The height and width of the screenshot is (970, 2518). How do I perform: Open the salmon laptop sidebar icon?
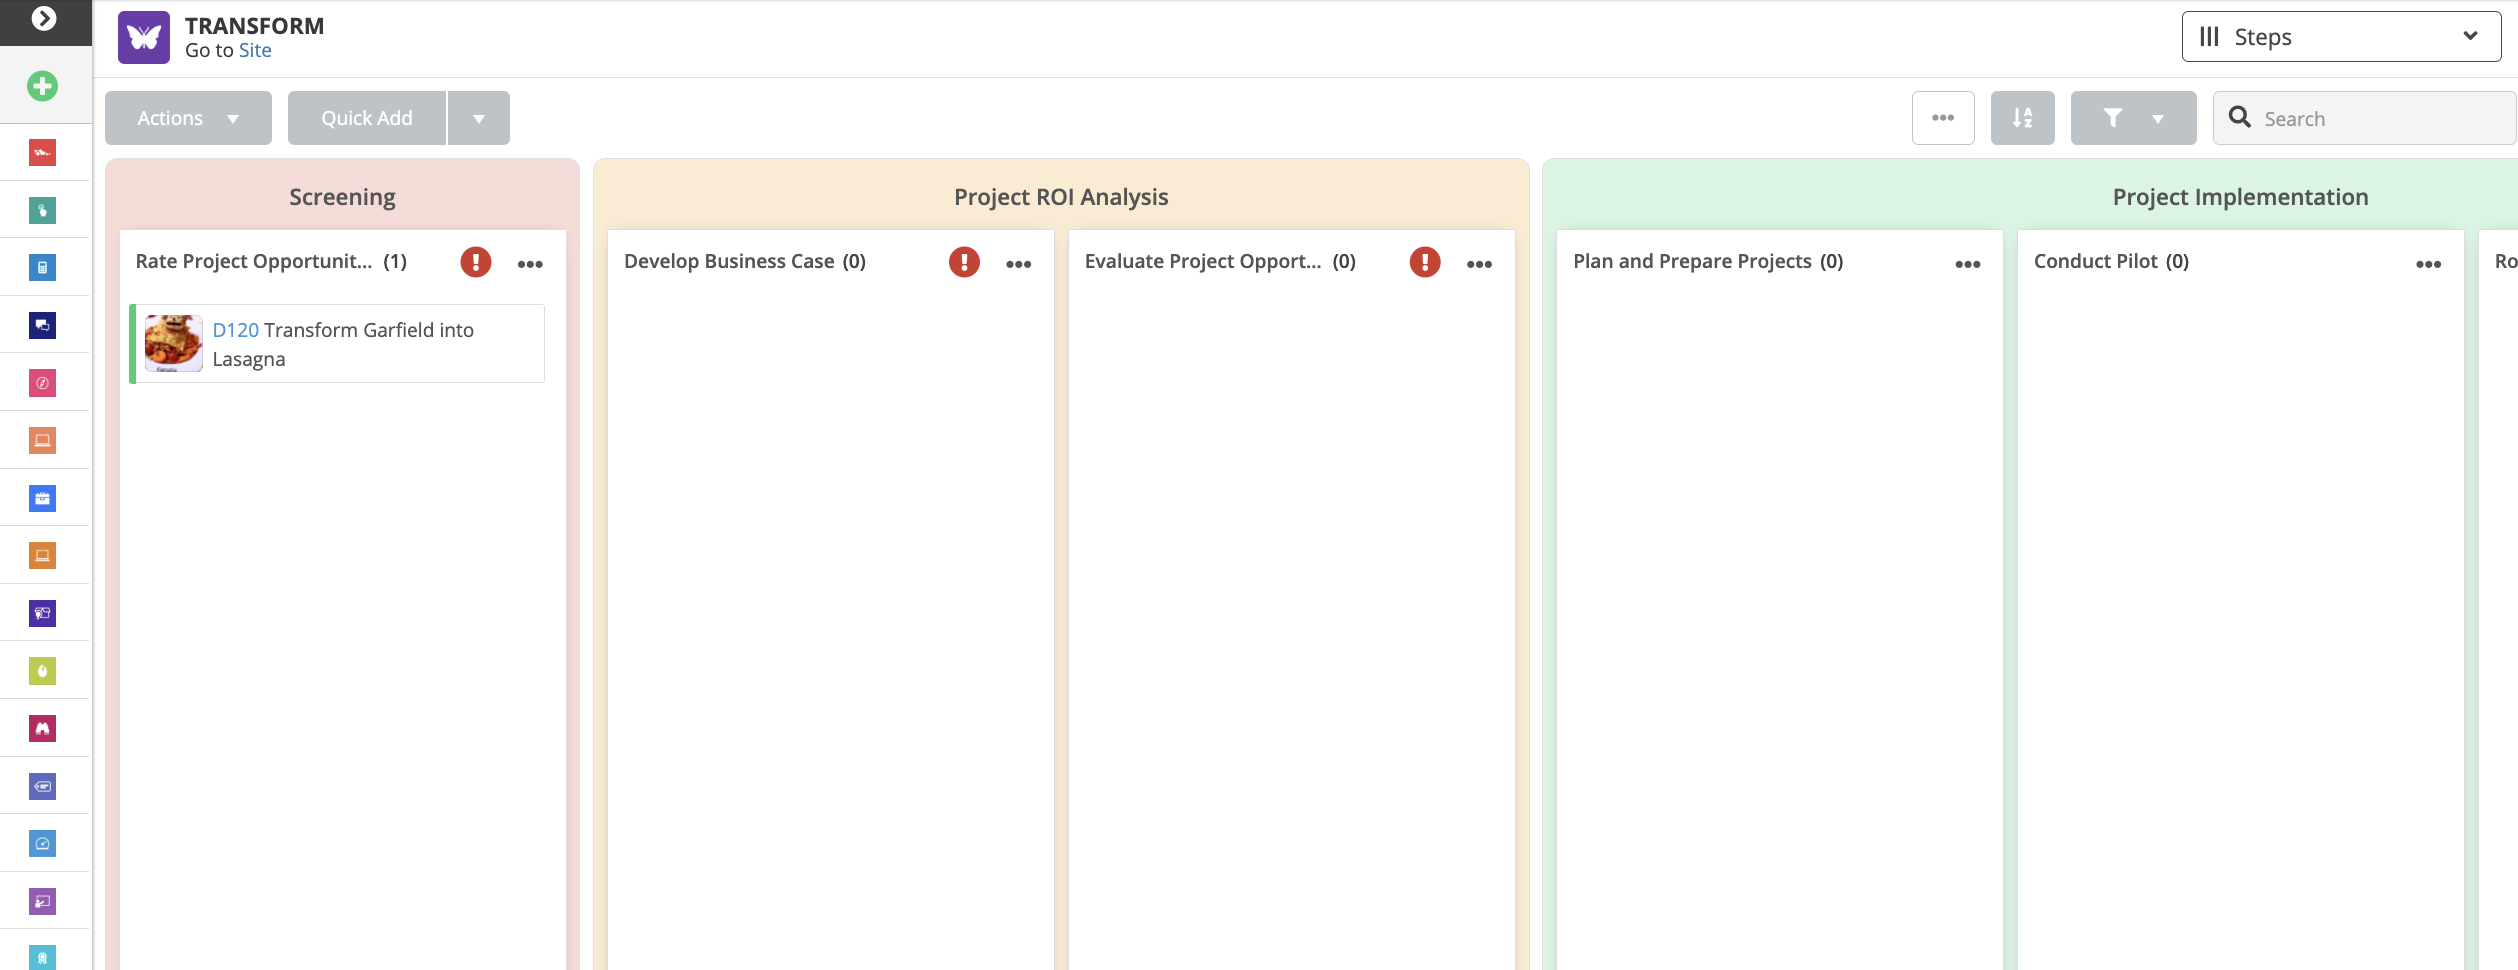coord(42,440)
